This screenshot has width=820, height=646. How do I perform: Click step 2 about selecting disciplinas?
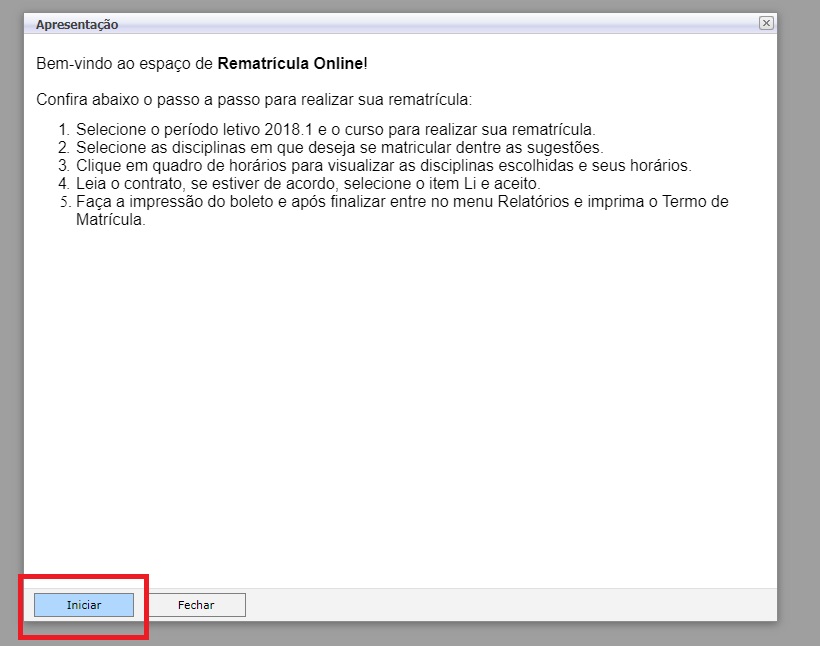339,148
